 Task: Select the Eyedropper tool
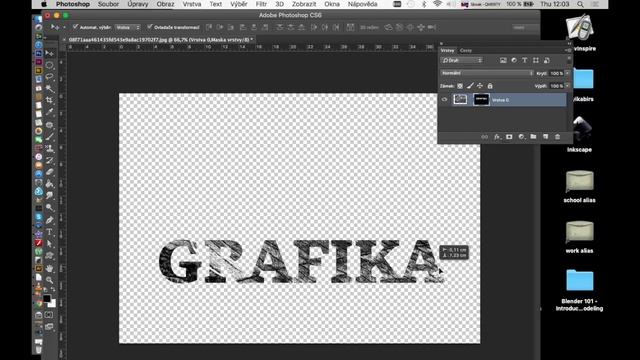click(x=49, y=112)
